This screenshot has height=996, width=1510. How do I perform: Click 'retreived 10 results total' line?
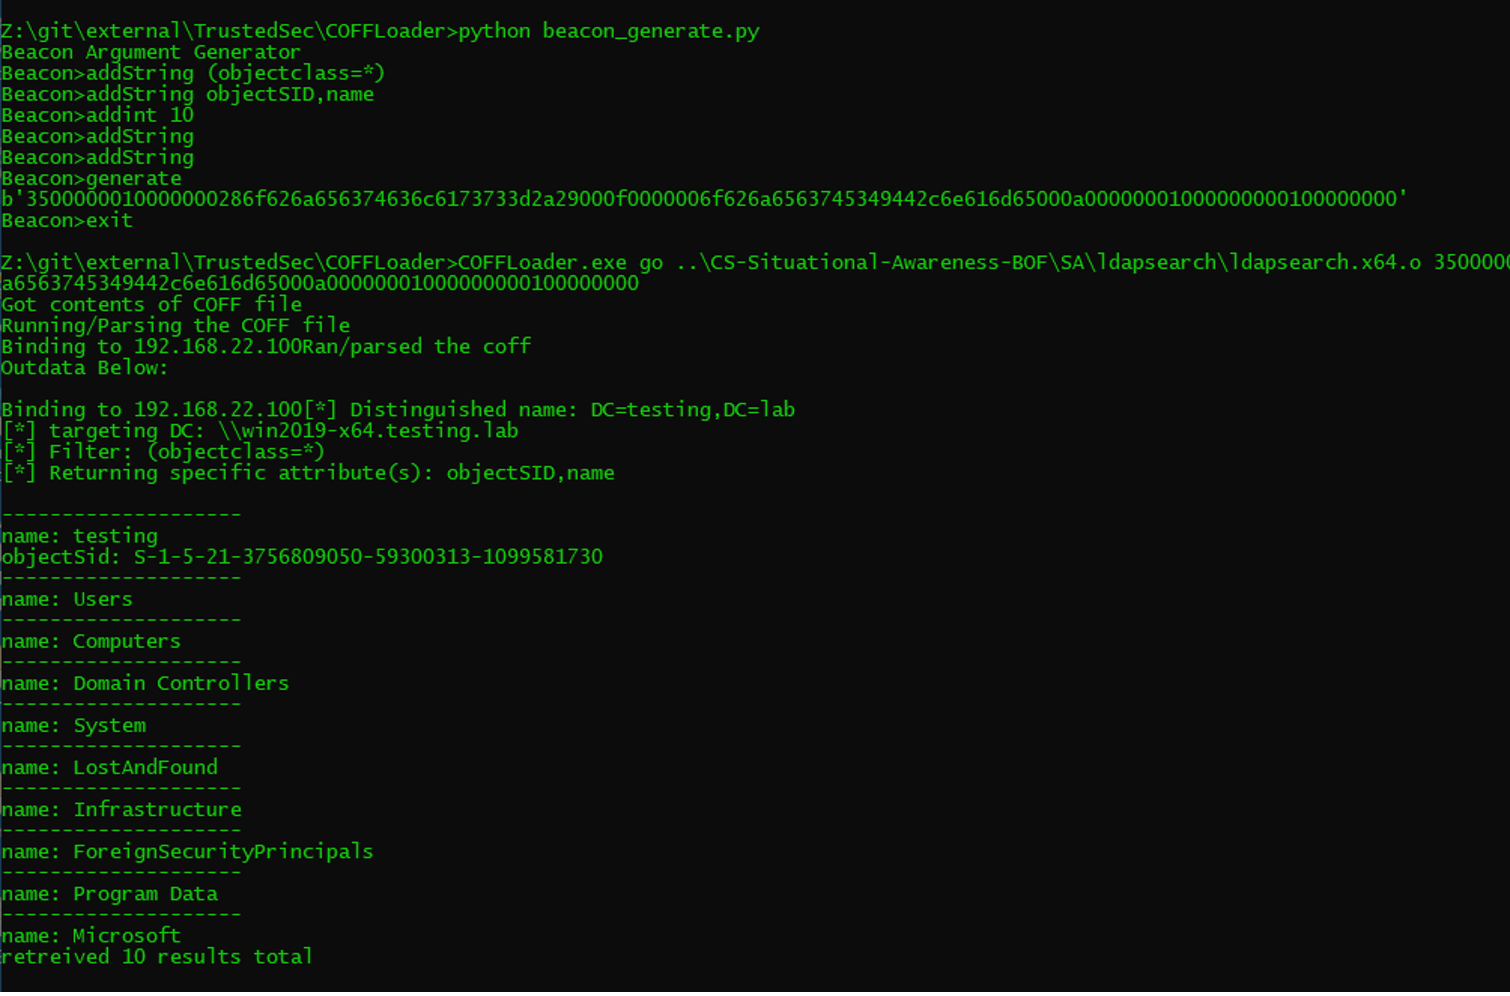[157, 956]
